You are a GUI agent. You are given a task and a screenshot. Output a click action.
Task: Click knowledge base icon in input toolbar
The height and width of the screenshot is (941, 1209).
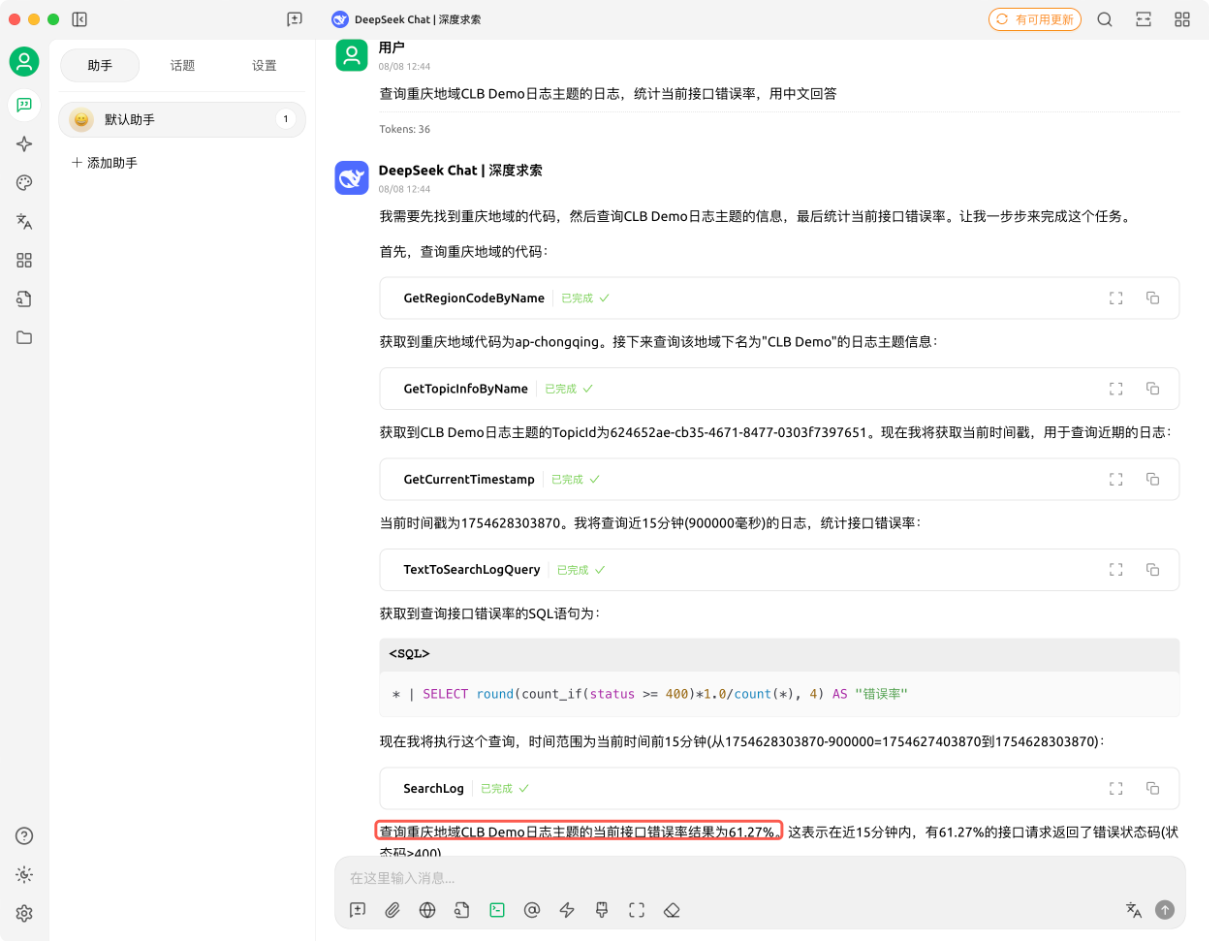pyautogui.click(x=462, y=910)
